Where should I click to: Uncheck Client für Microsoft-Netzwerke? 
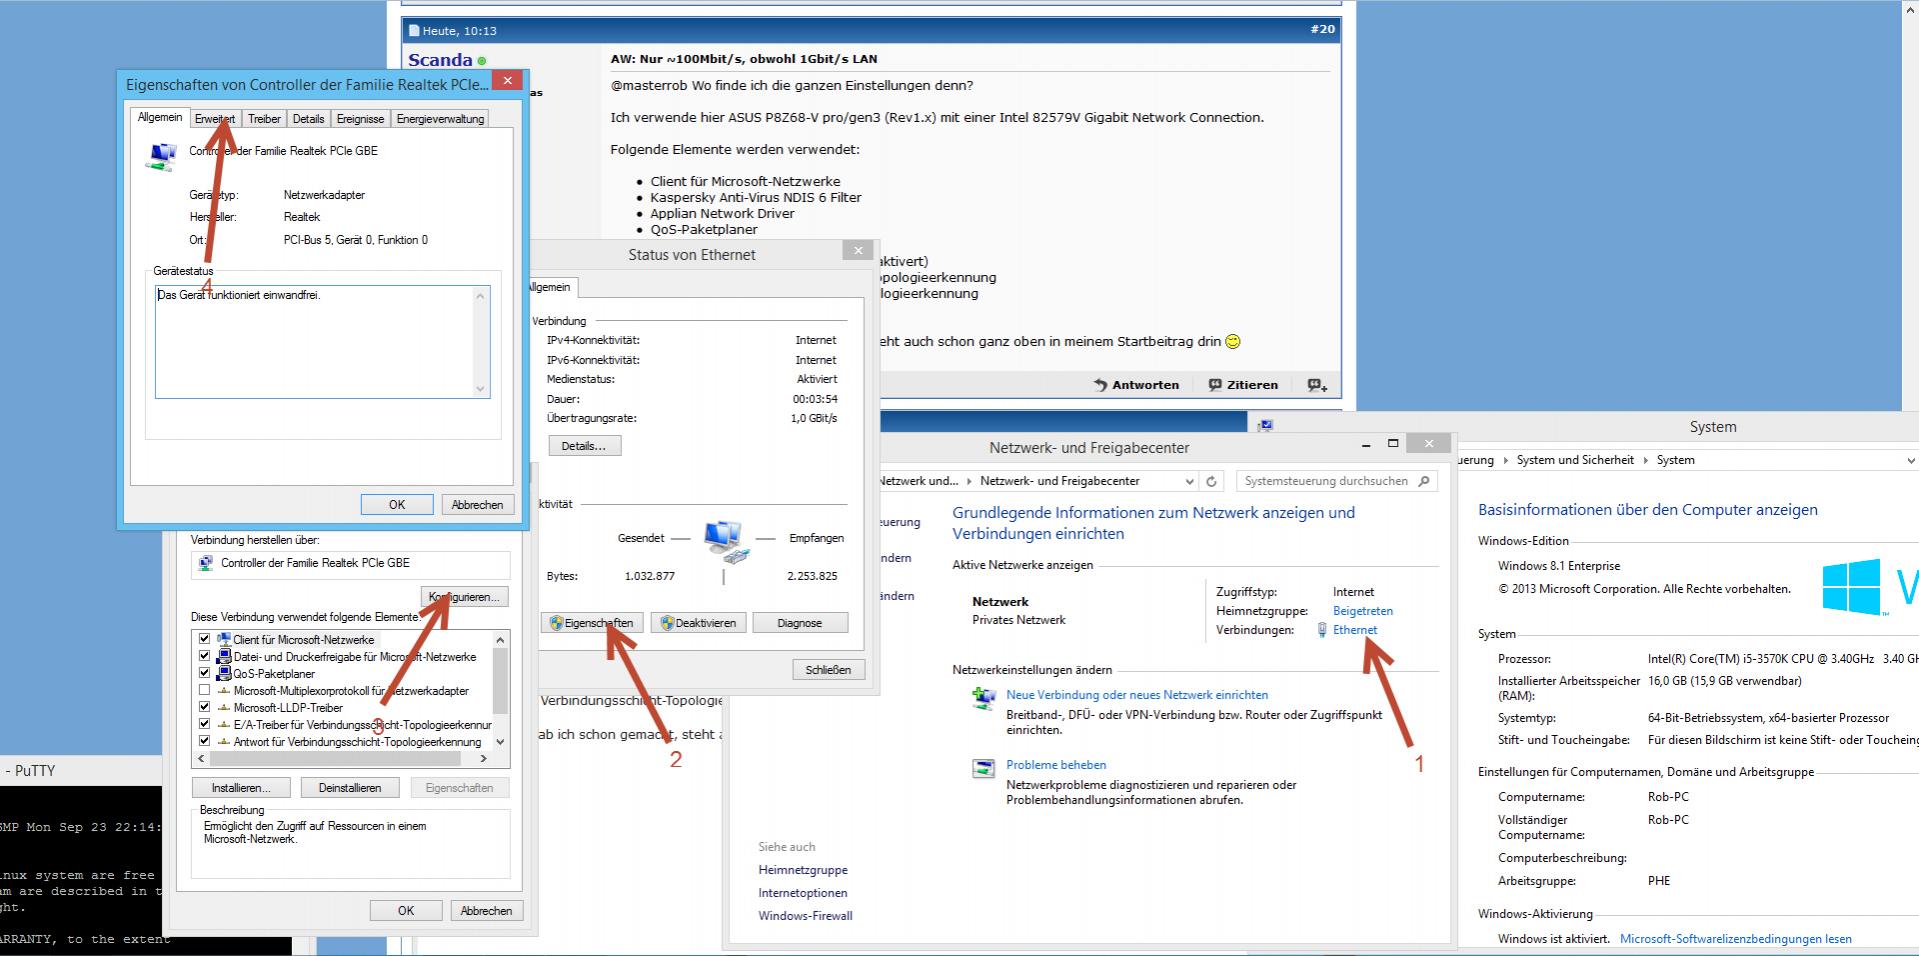(x=205, y=639)
